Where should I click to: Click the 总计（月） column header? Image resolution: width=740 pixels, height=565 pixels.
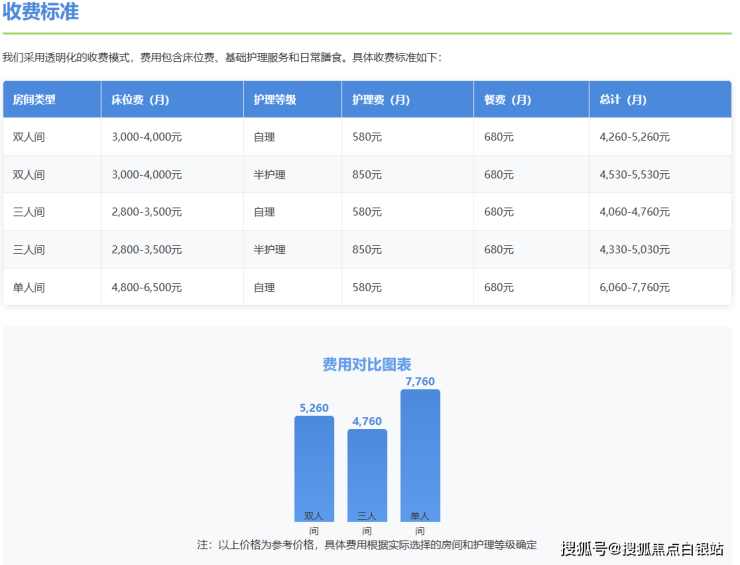pos(623,100)
